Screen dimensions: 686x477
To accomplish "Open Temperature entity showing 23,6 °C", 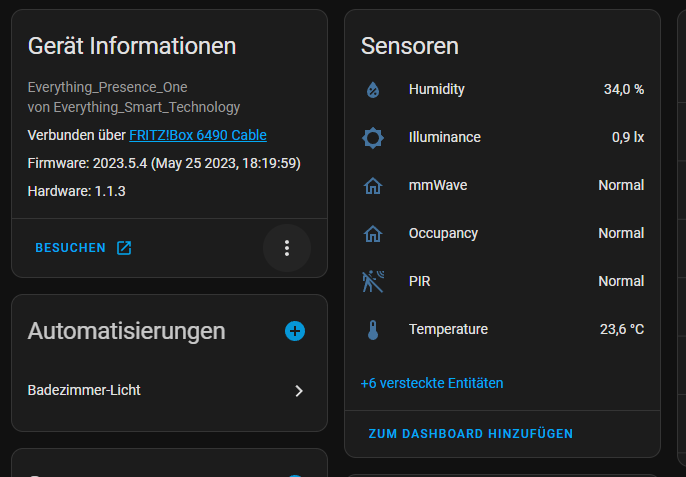I will [x=502, y=330].
